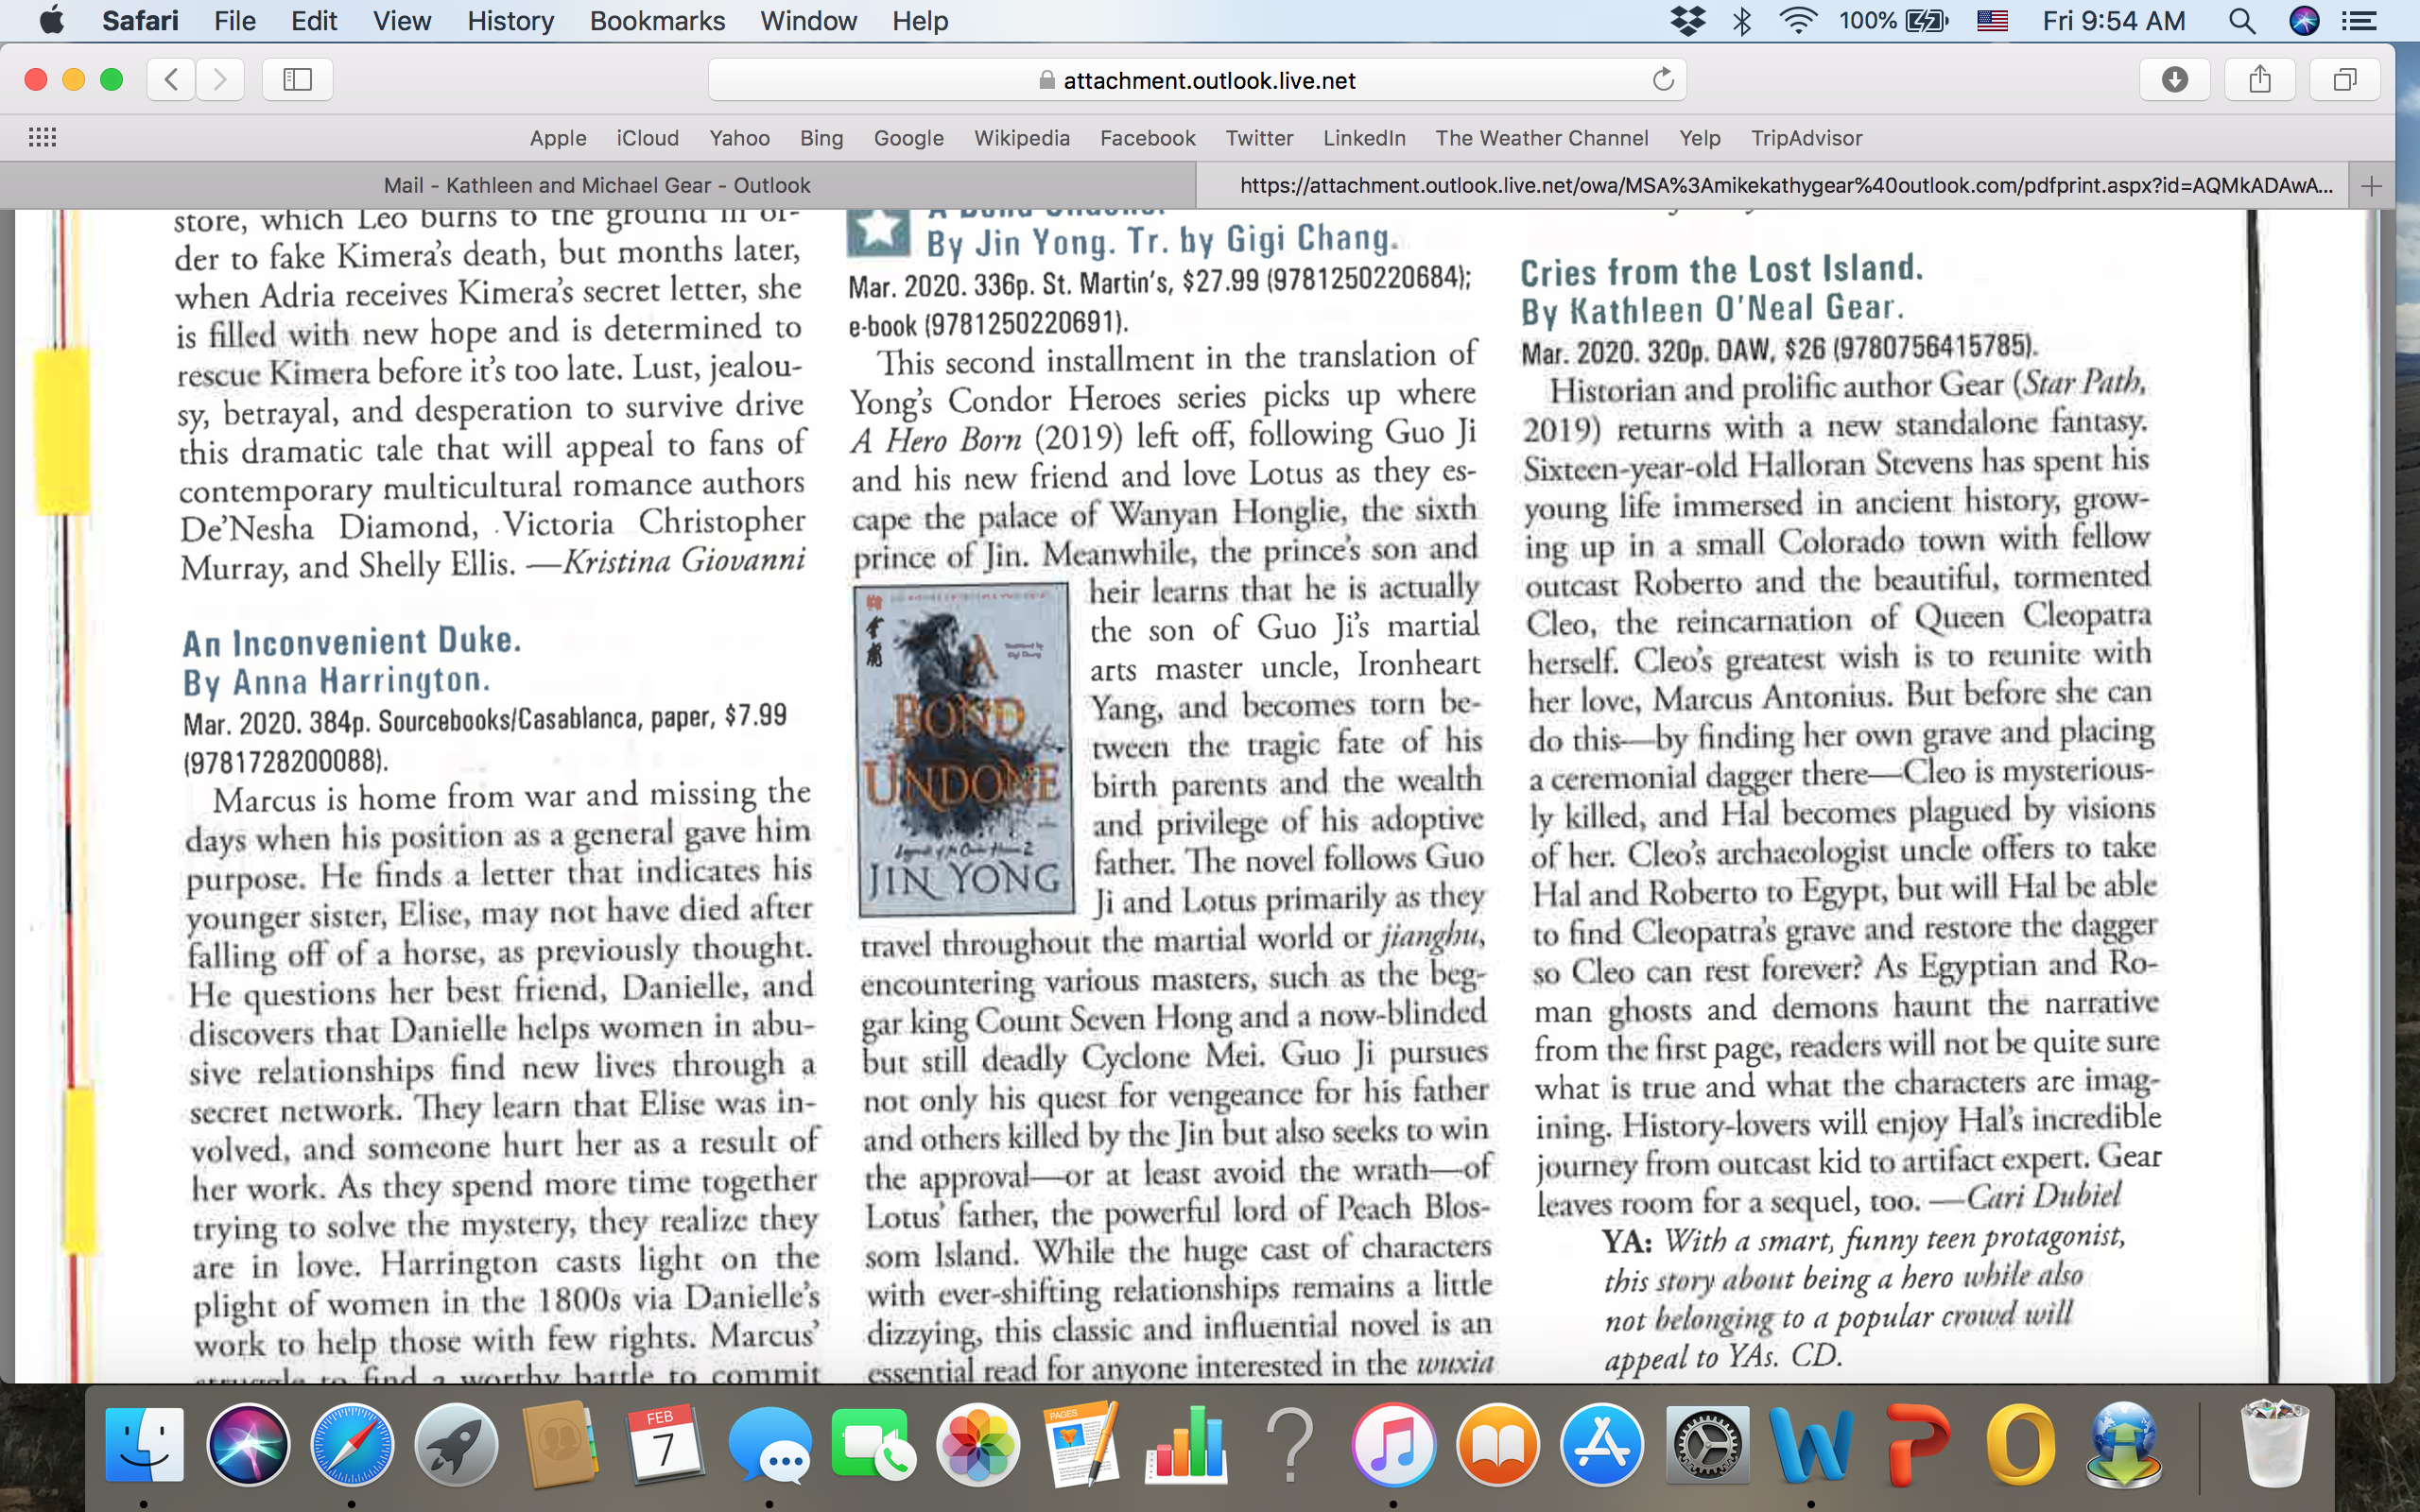
Task: Open the File menu
Action: click(x=234, y=21)
